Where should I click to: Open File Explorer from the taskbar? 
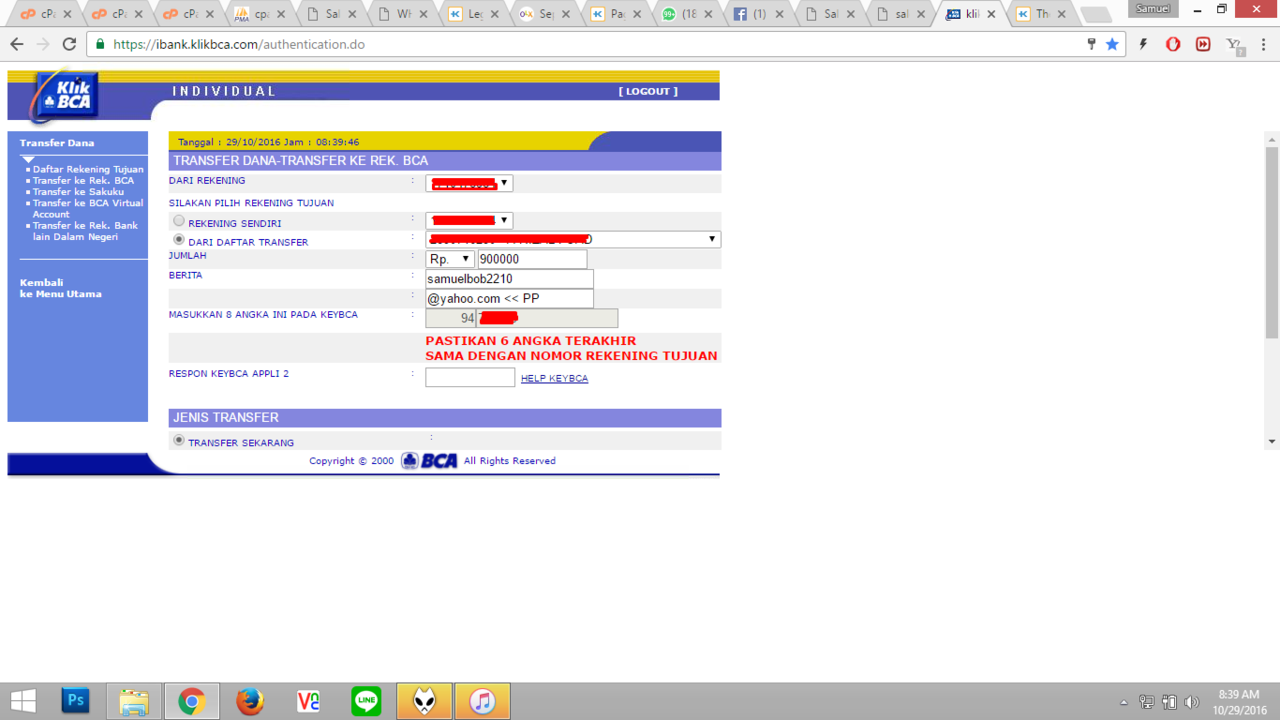coord(133,701)
